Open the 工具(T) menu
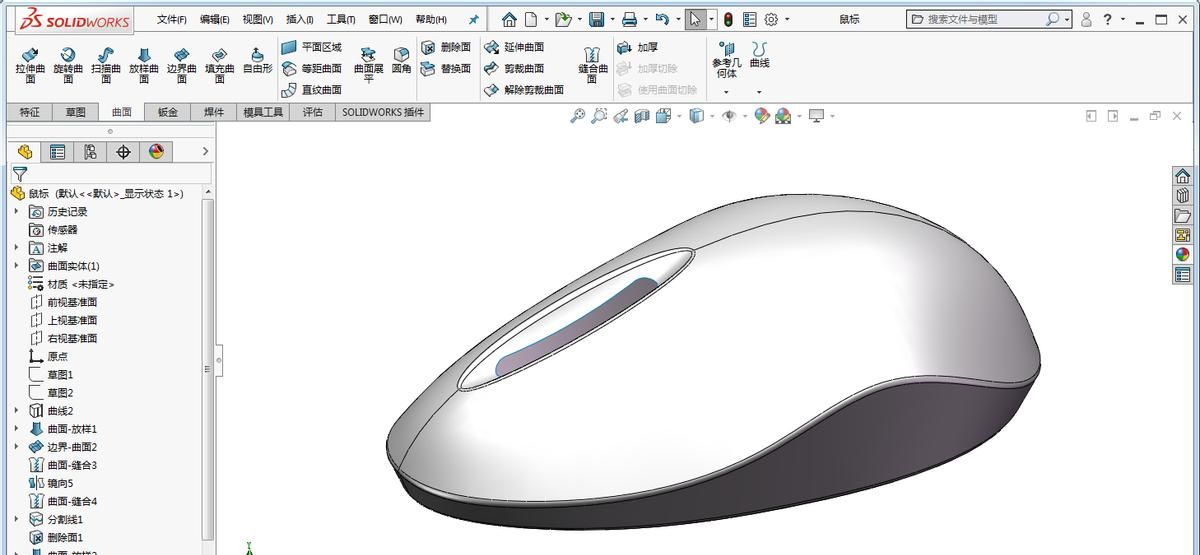The height and width of the screenshot is (555, 1200). pos(341,19)
